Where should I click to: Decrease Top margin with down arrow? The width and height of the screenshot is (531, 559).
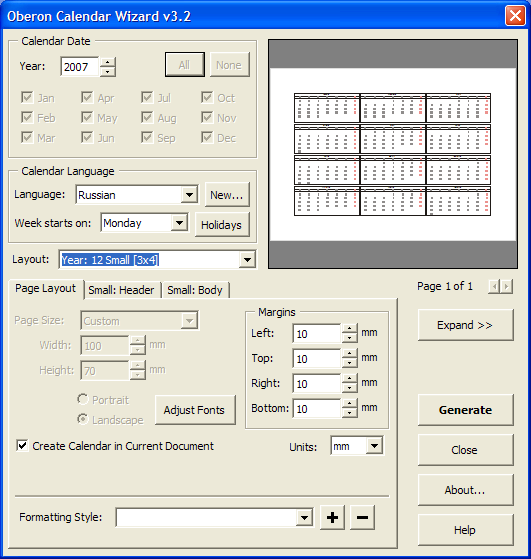349,363
